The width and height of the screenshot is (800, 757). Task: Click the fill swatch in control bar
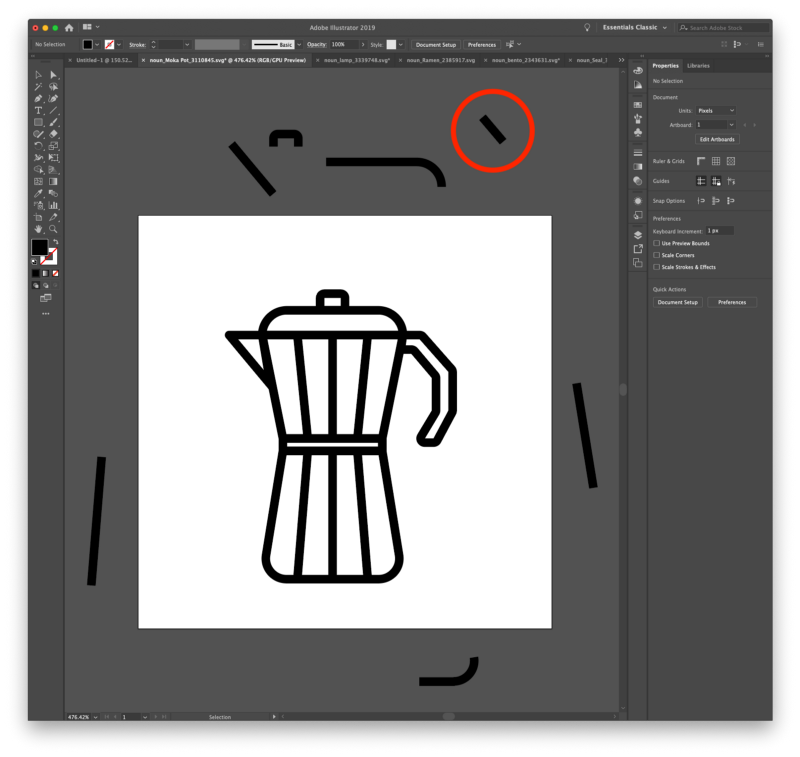tap(88, 45)
